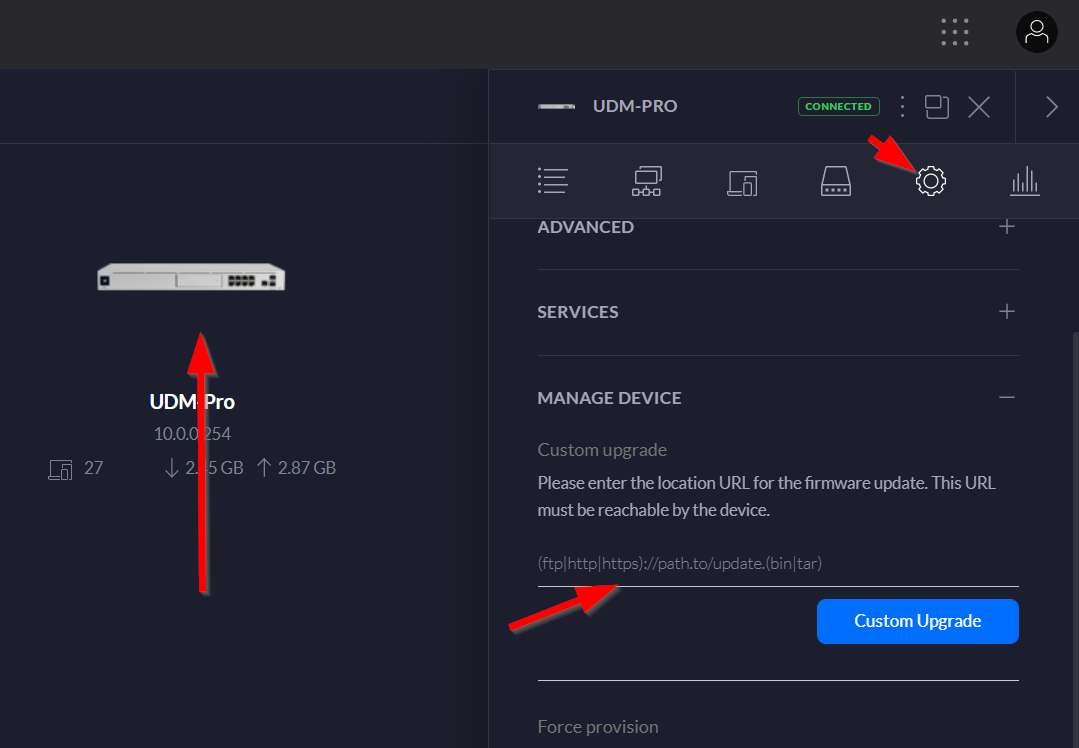
Task: Expand the ADVANCED section
Action: click(1006, 227)
